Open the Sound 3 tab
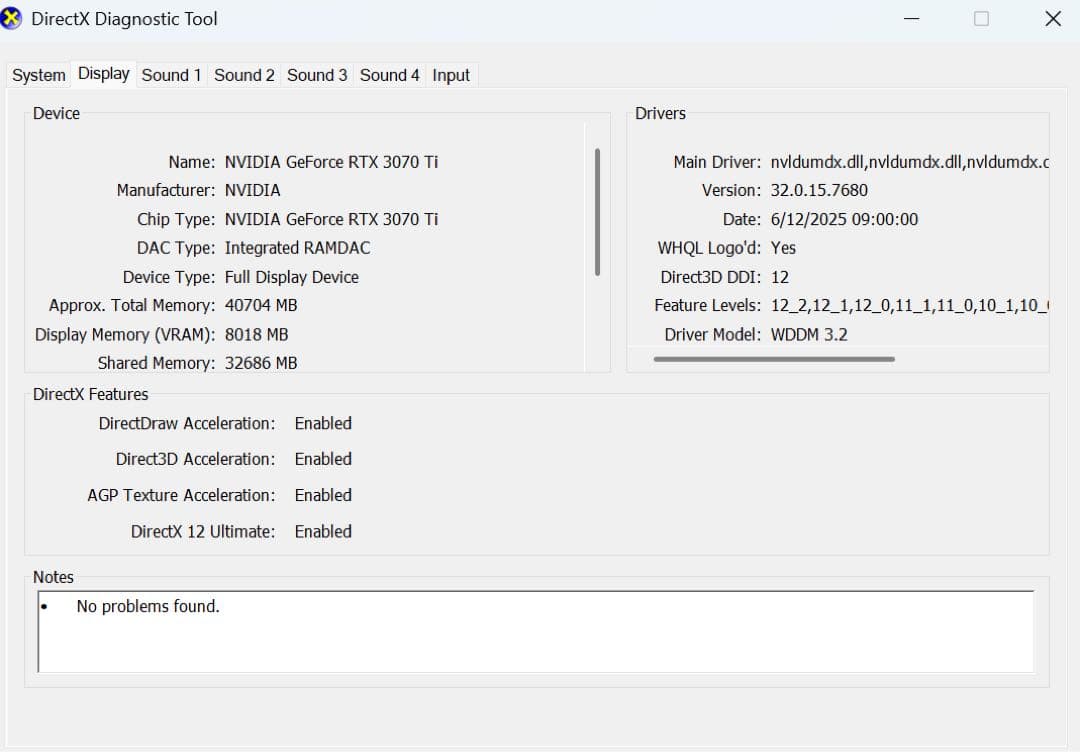Image resolution: width=1080 pixels, height=752 pixels. pos(317,75)
